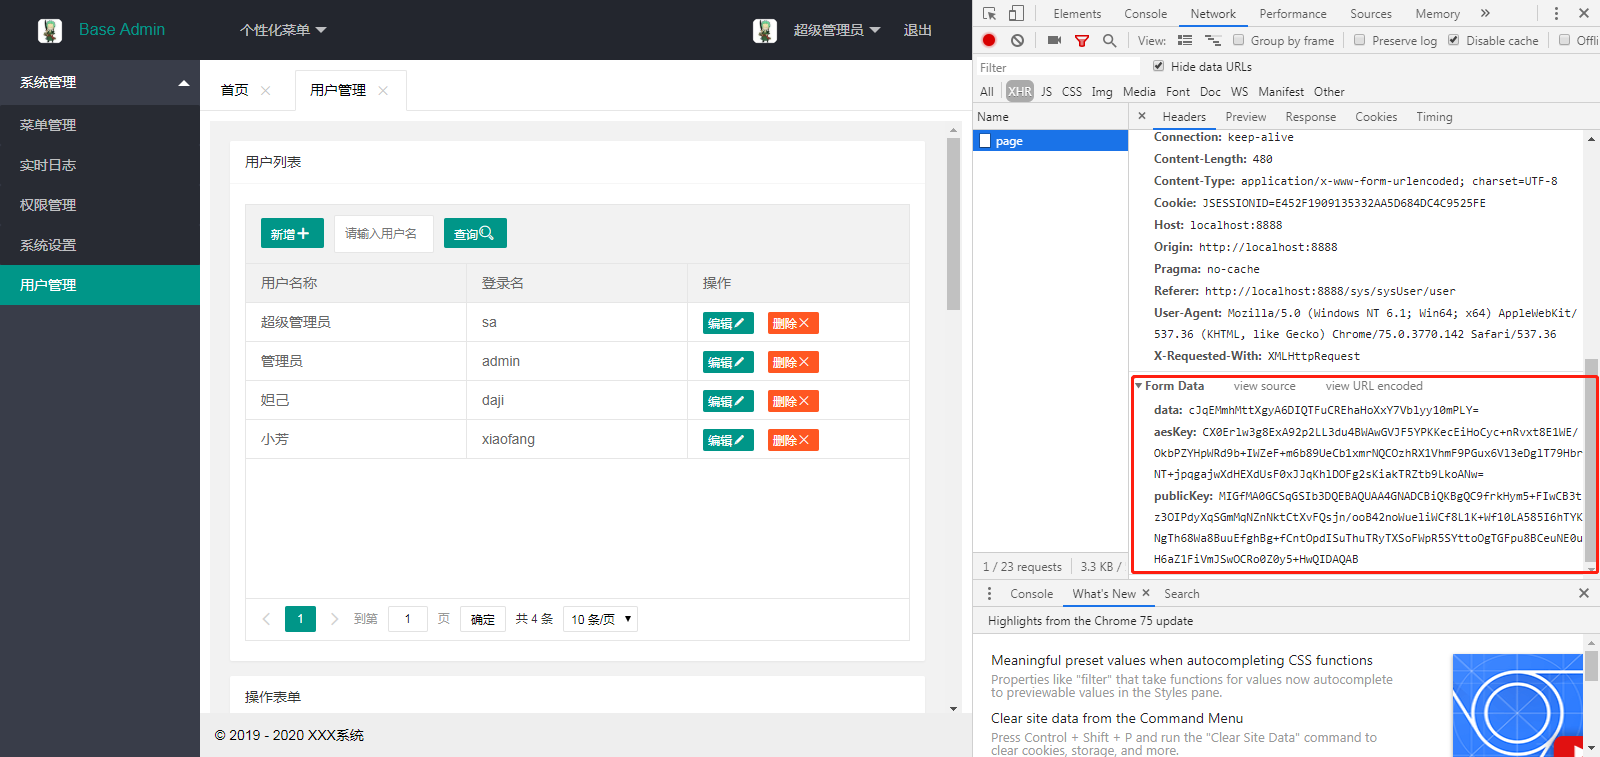Click the 查询 search button

(x=475, y=233)
